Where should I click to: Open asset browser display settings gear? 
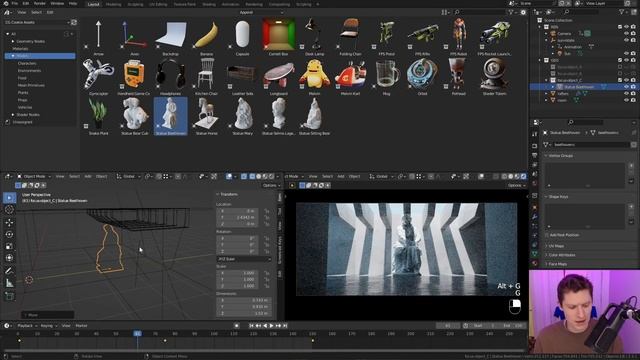point(523,13)
